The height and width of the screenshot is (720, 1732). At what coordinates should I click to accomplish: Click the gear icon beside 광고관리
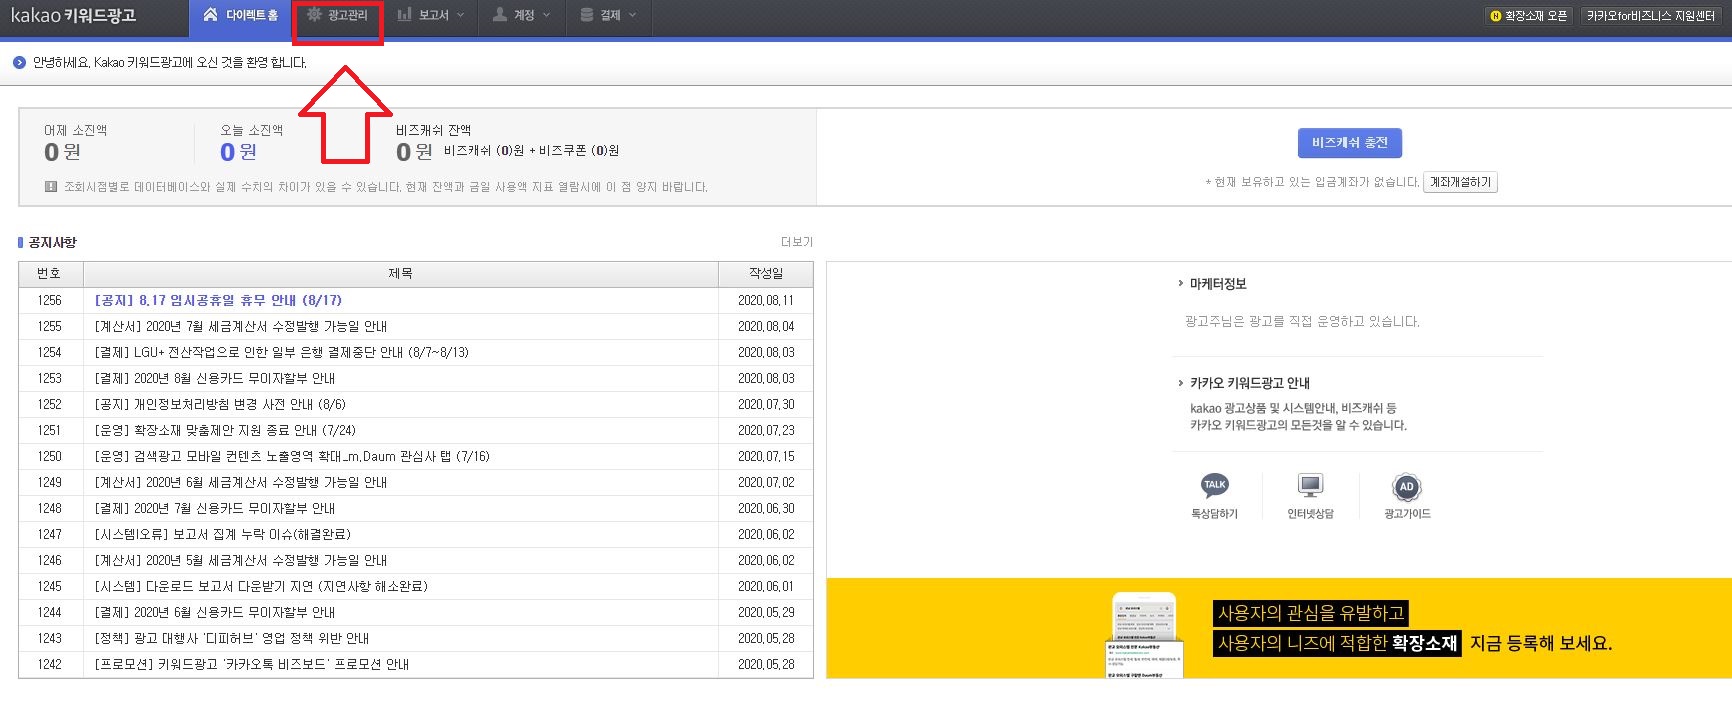click(x=314, y=15)
